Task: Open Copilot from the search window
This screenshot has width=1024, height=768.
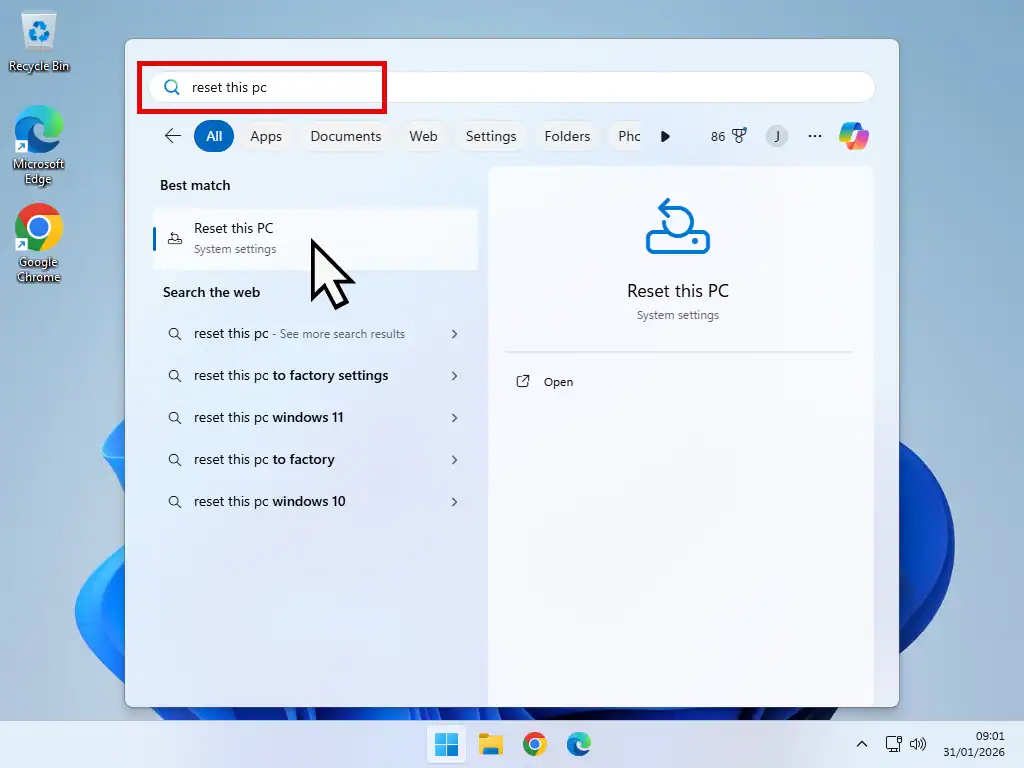Action: pyautogui.click(x=853, y=135)
